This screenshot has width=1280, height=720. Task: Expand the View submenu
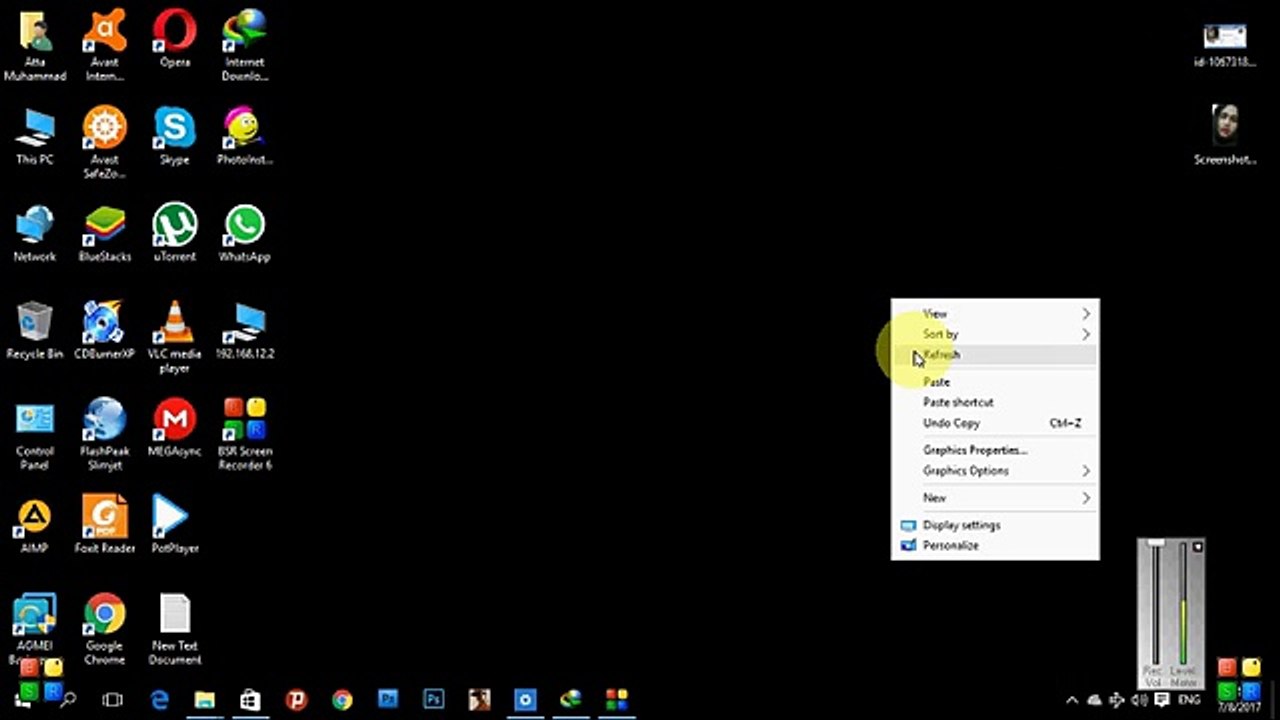point(995,314)
